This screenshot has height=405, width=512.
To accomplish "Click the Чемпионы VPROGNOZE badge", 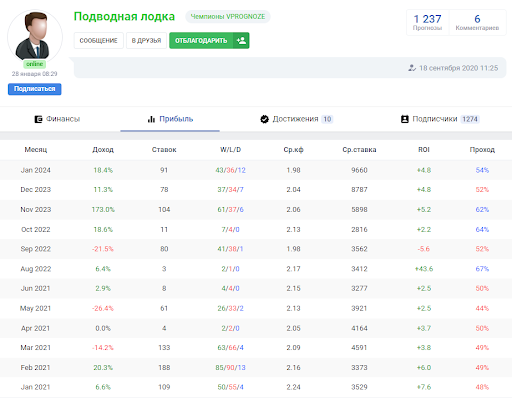I will 228,17.
